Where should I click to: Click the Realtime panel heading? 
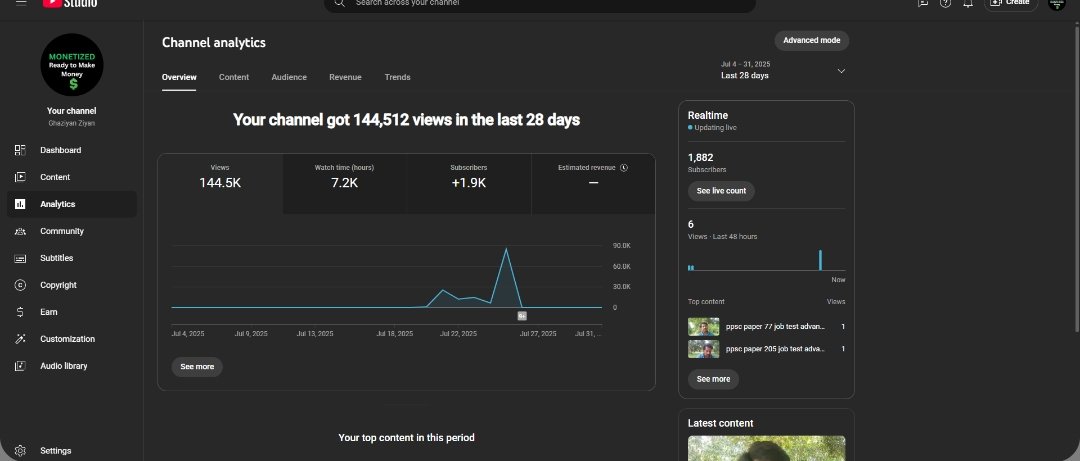[x=707, y=116]
